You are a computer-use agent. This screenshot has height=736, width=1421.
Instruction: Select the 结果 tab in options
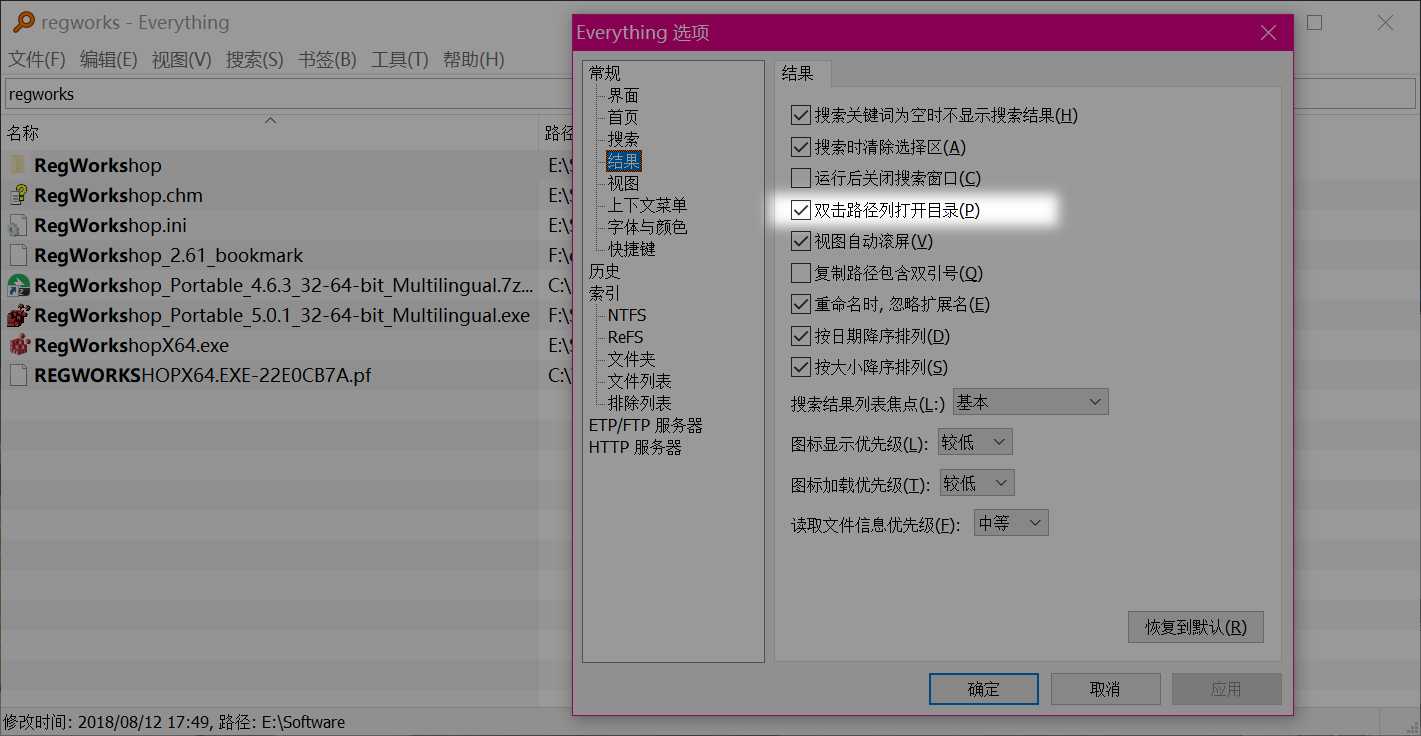click(797, 73)
